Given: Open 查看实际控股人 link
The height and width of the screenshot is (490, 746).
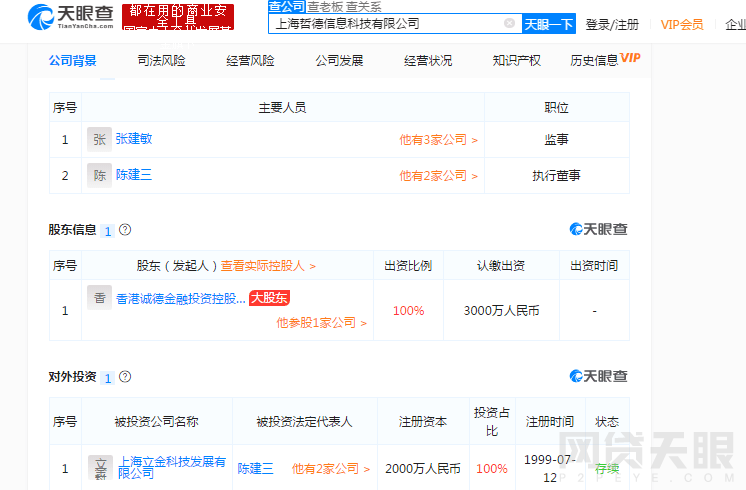Looking at the screenshot, I should click(x=268, y=266).
